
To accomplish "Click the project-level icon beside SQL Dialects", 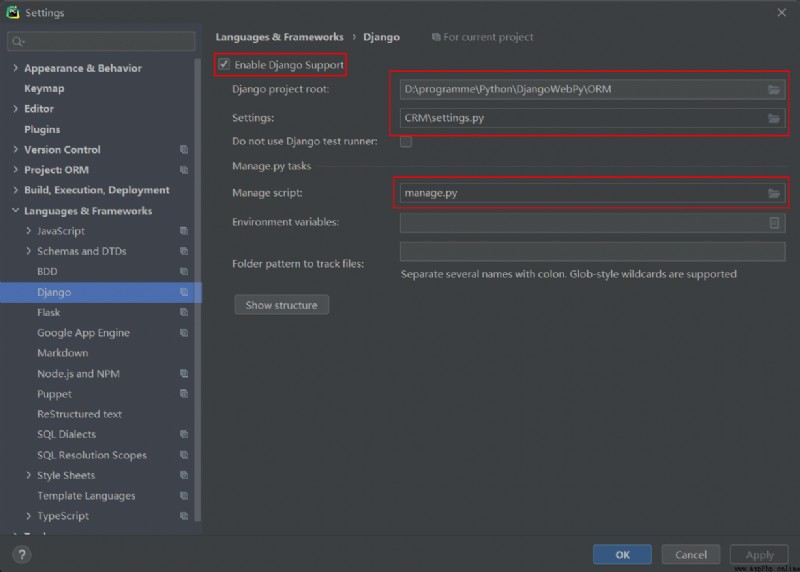I will coord(184,434).
